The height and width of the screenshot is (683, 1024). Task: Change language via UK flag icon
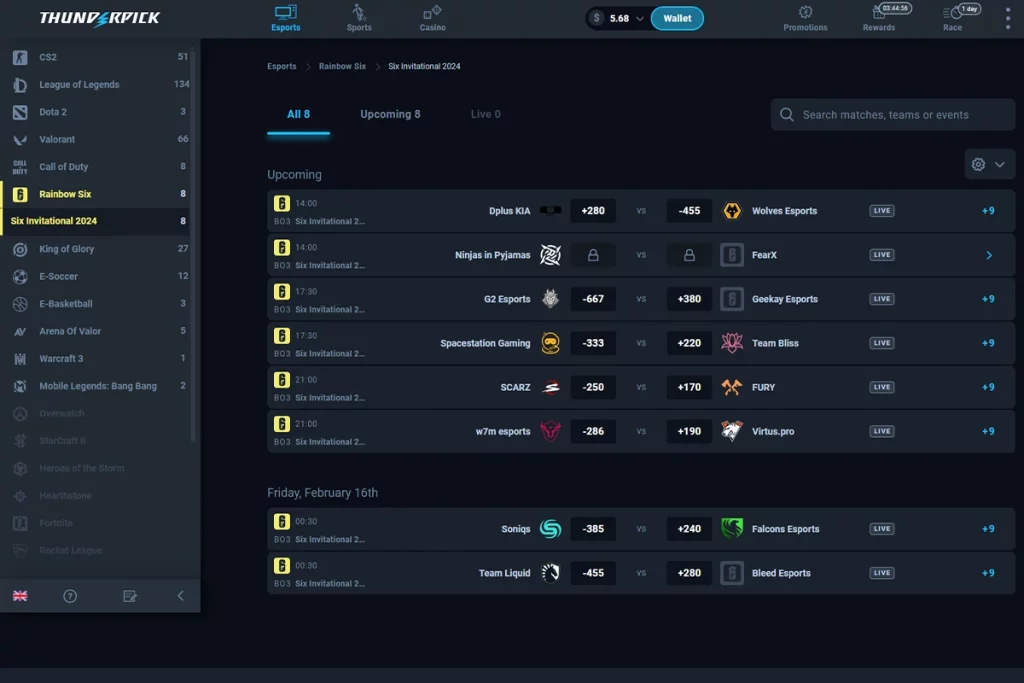tap(20, 596)
